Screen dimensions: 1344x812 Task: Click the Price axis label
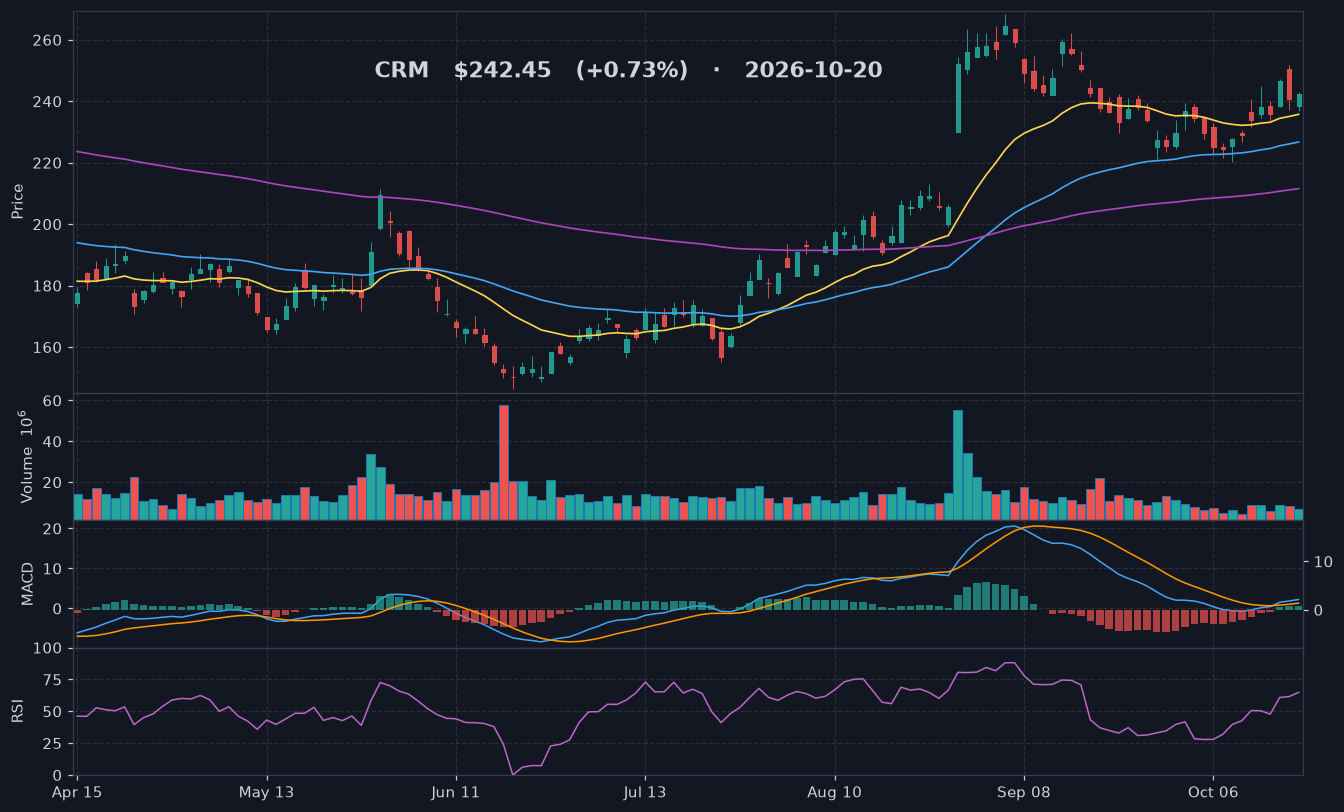17,202
